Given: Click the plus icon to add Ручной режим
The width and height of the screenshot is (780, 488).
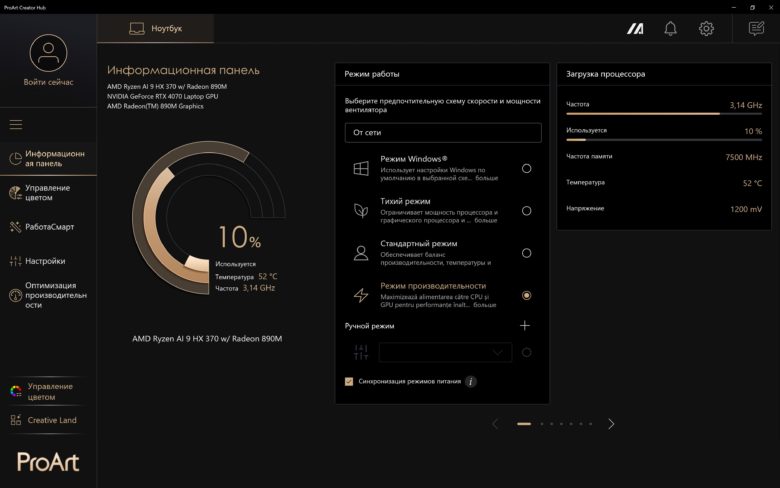Looking at the screenshot, I should [x=525, y=325].
